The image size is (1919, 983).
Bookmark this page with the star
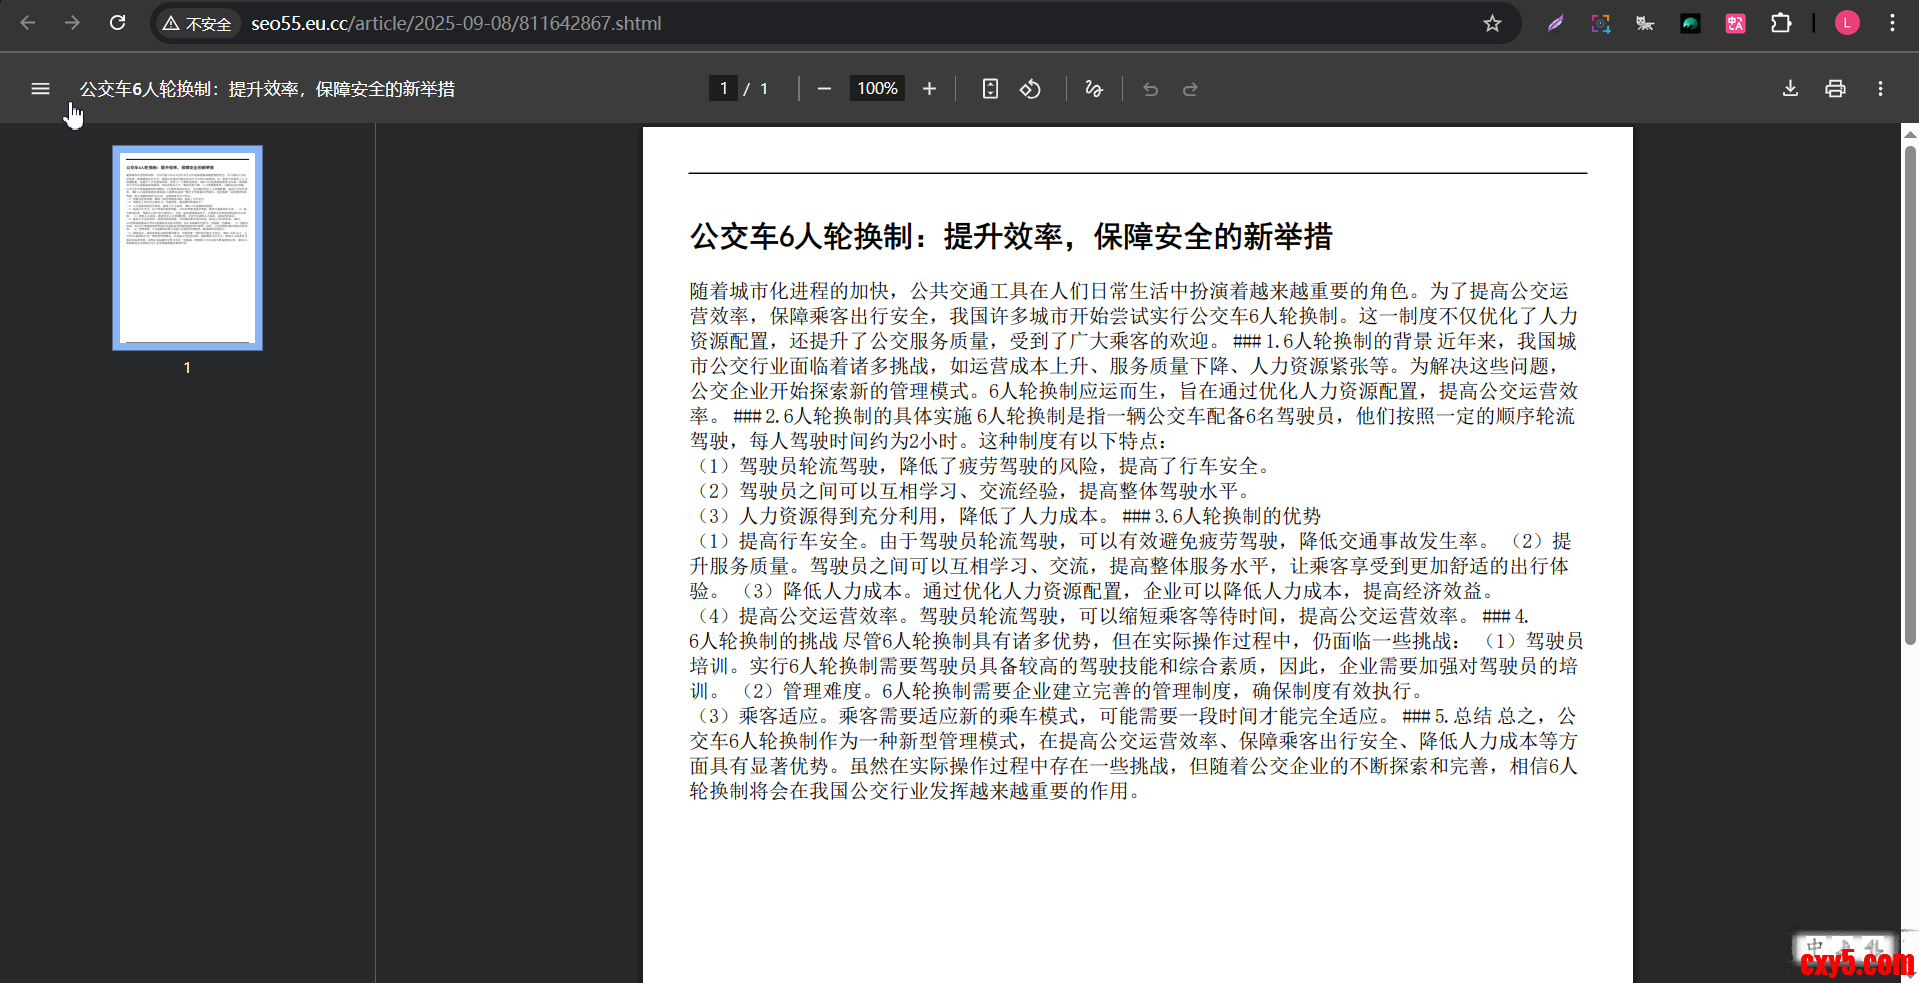point(1493,23)
